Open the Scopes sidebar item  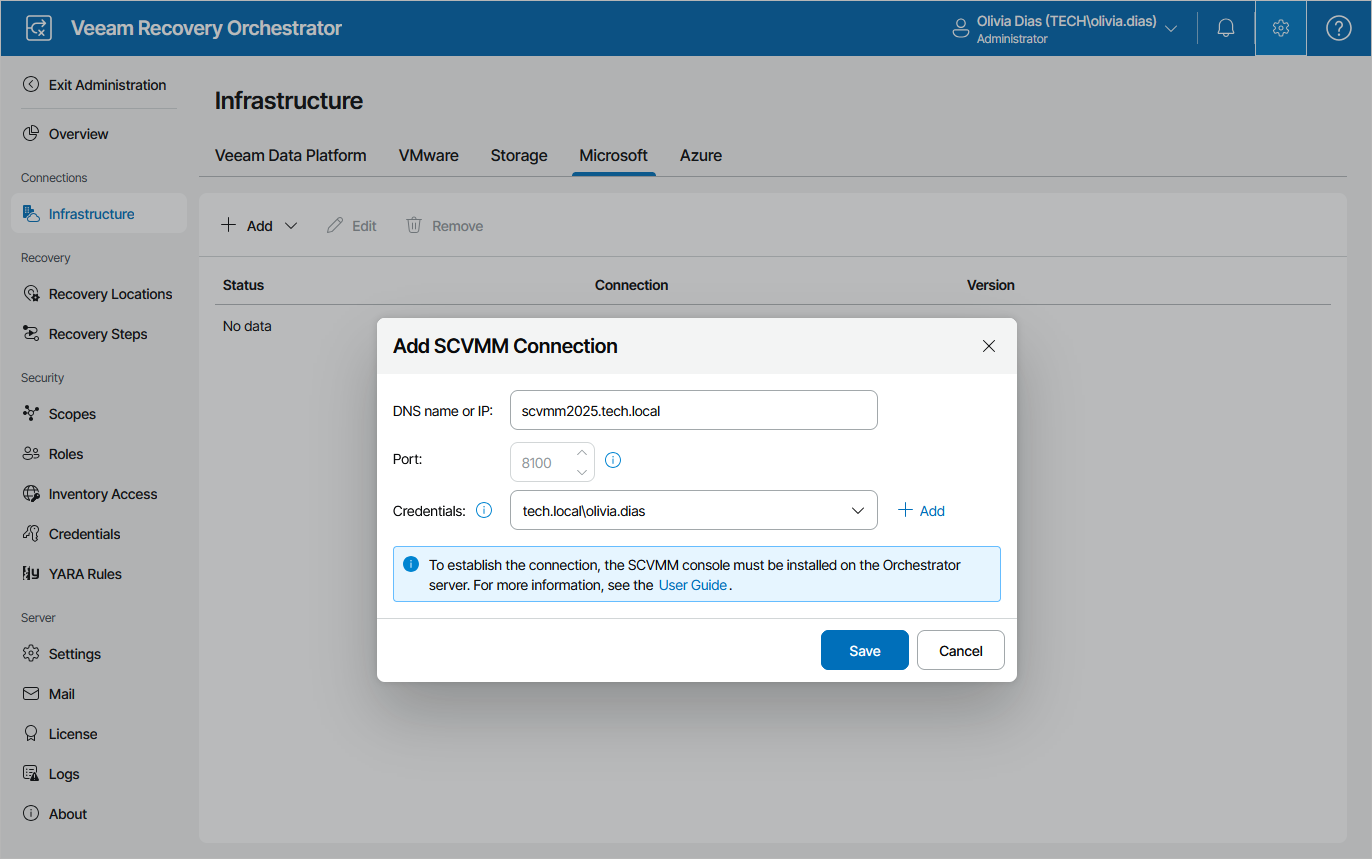coord(71,414)
